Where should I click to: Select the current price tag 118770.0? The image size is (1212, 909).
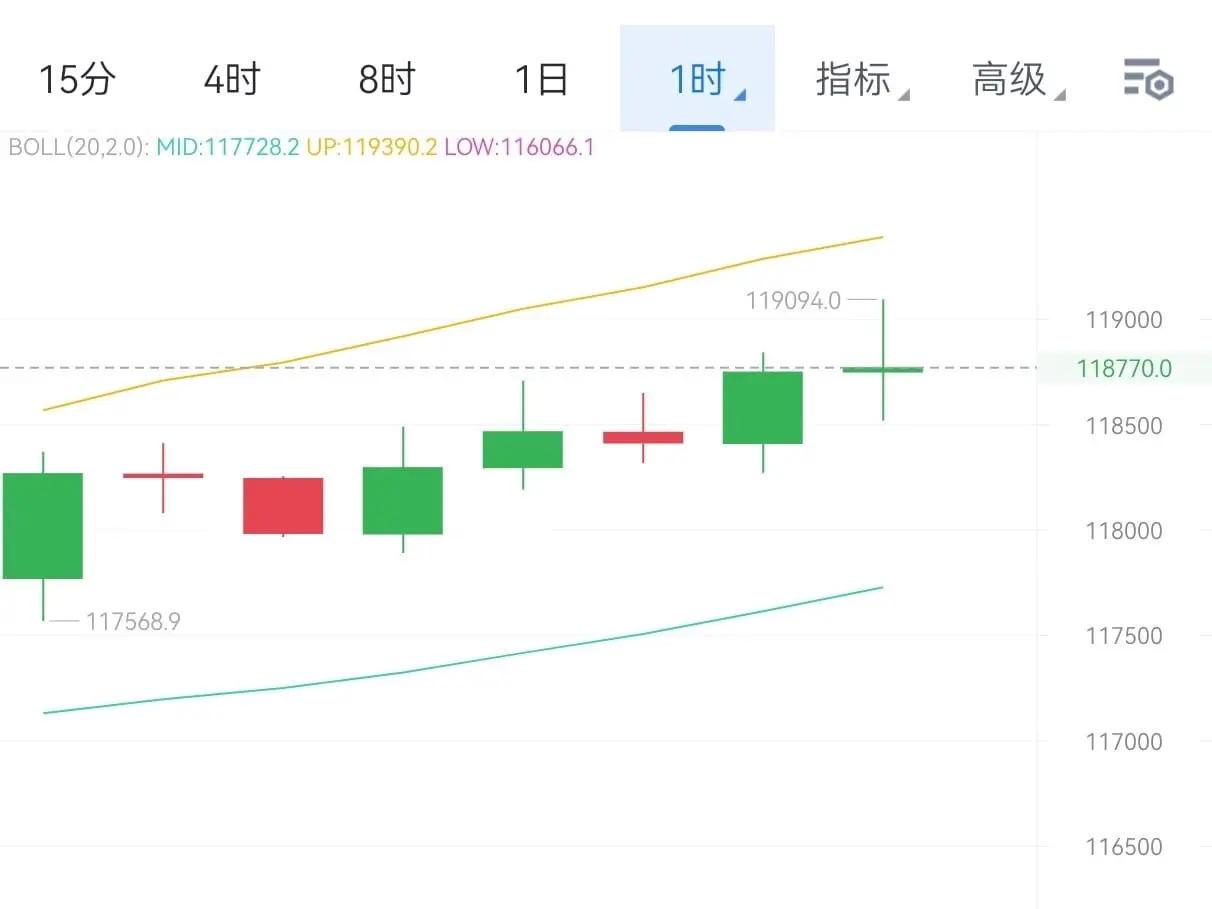point(1124,369)
